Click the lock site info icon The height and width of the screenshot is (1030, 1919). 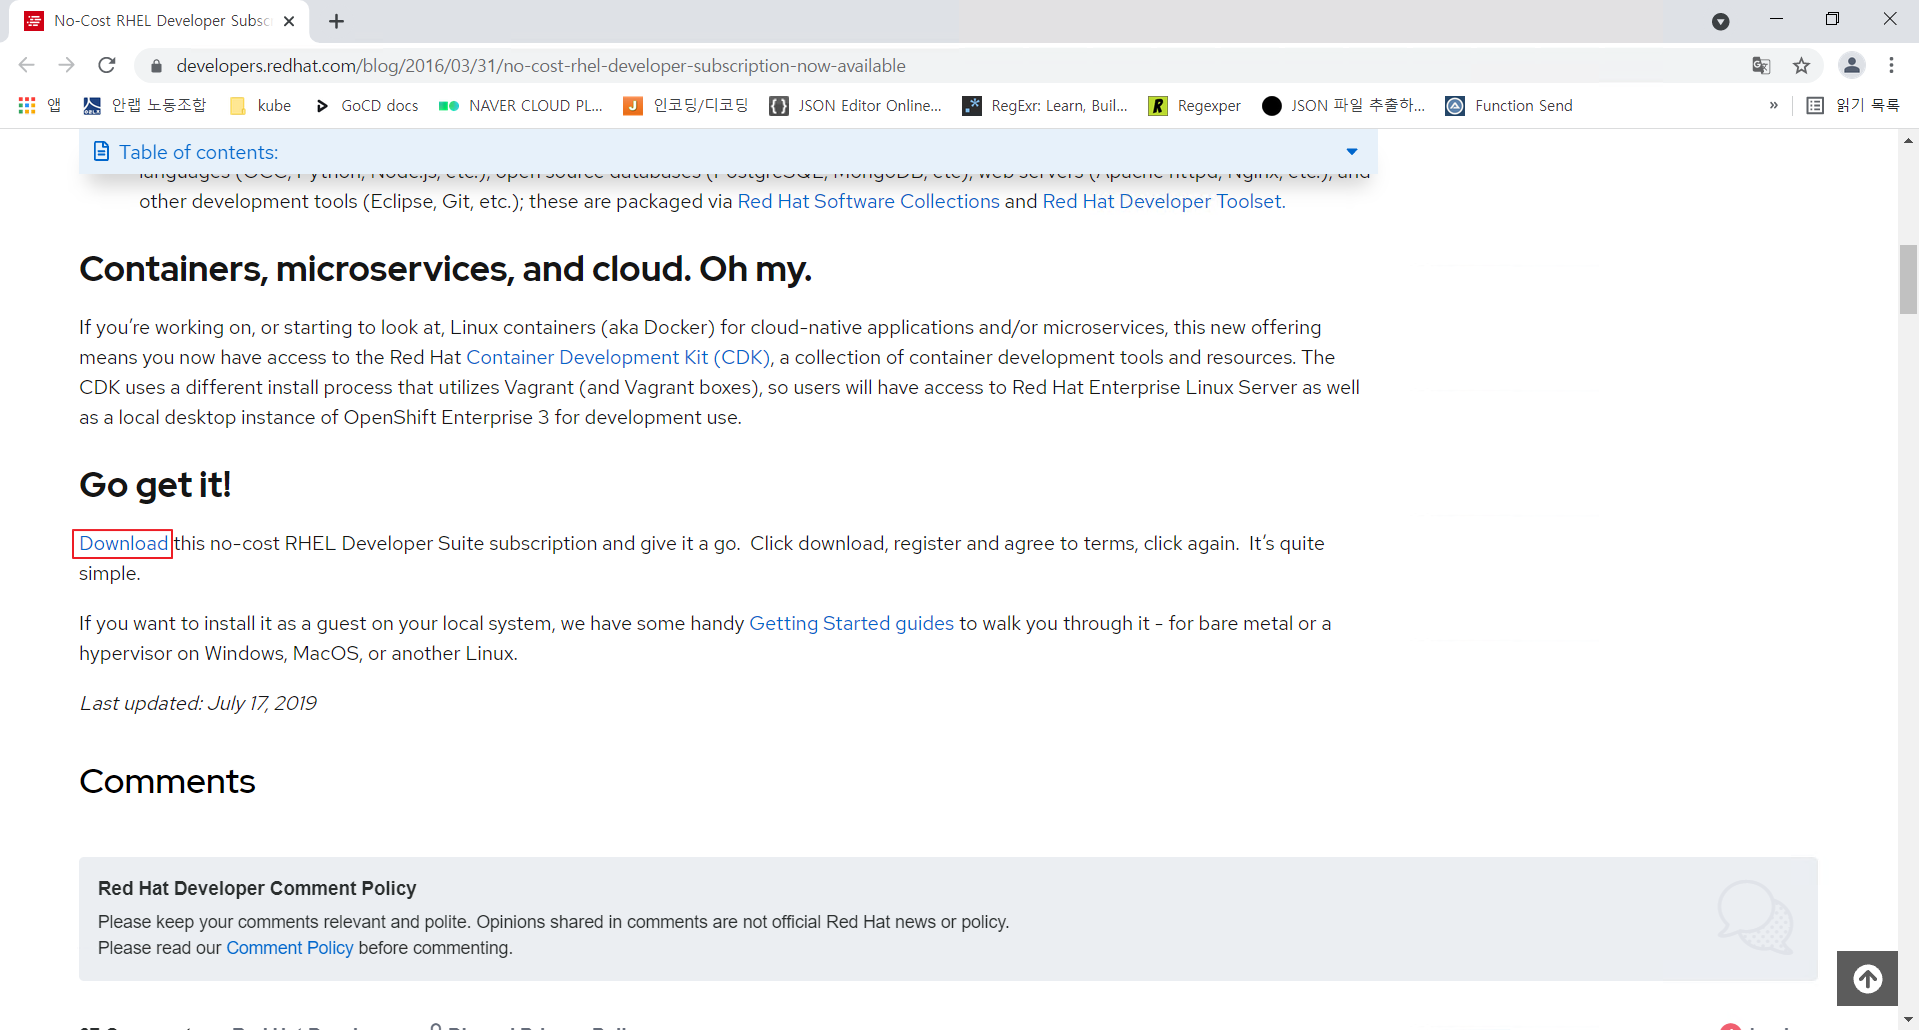pos(156,66)
